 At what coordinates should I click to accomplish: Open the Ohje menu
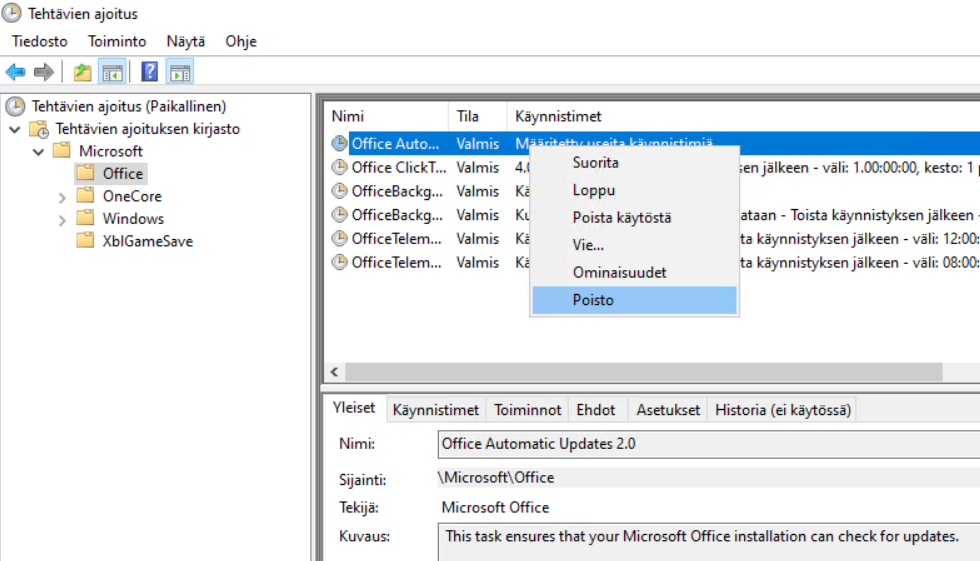[x=241, y=41]
